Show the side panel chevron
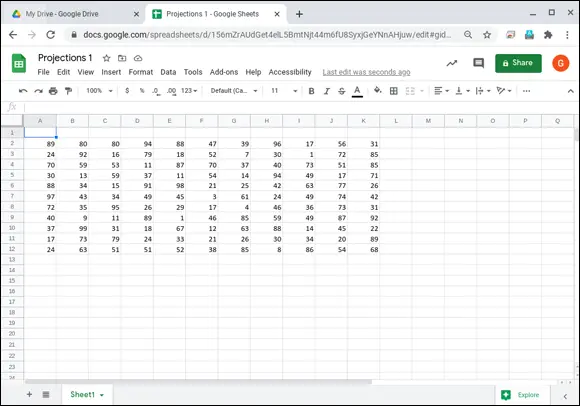 tap(565, 396)
